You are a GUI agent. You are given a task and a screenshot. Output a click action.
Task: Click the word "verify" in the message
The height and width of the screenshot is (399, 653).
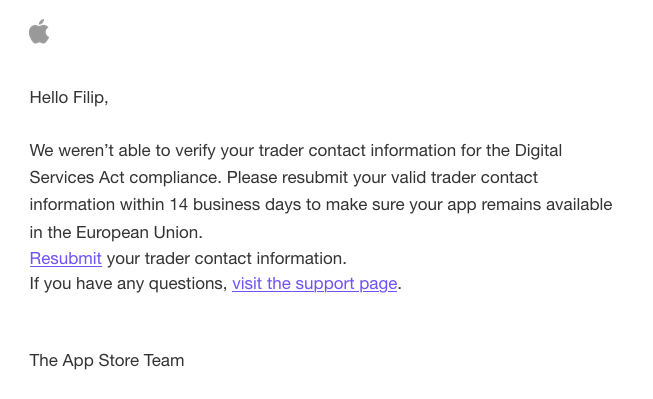tap(195, 151)
